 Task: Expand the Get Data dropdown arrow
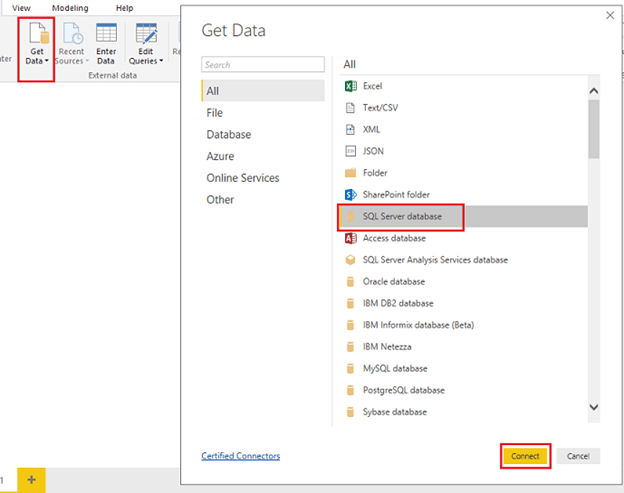pos(47,61)
